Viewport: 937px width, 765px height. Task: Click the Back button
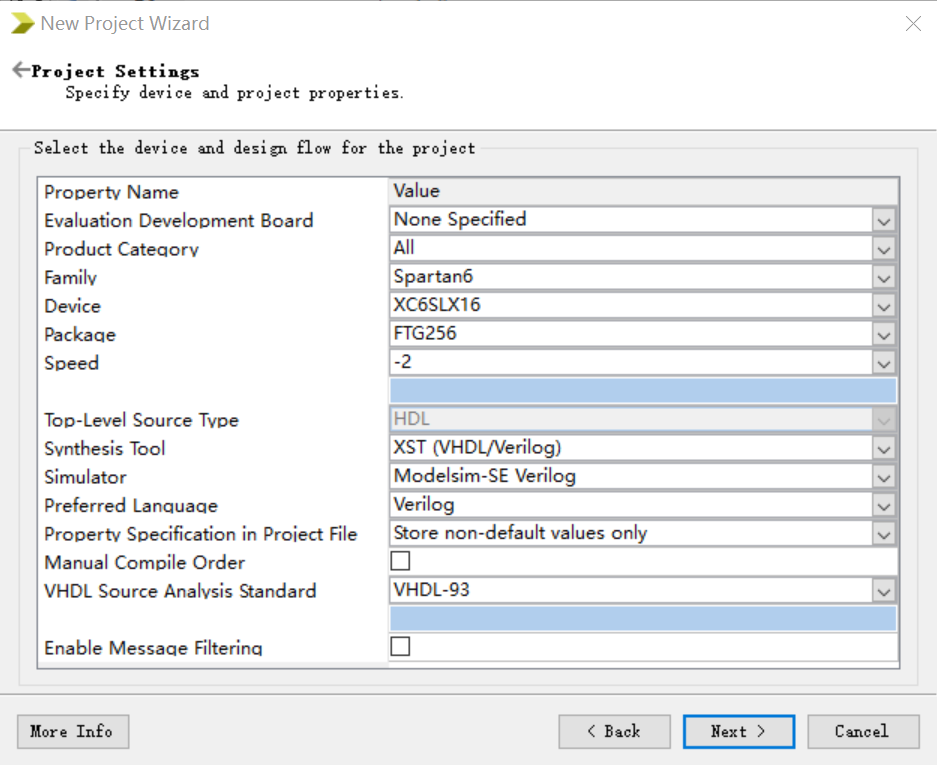614,731
